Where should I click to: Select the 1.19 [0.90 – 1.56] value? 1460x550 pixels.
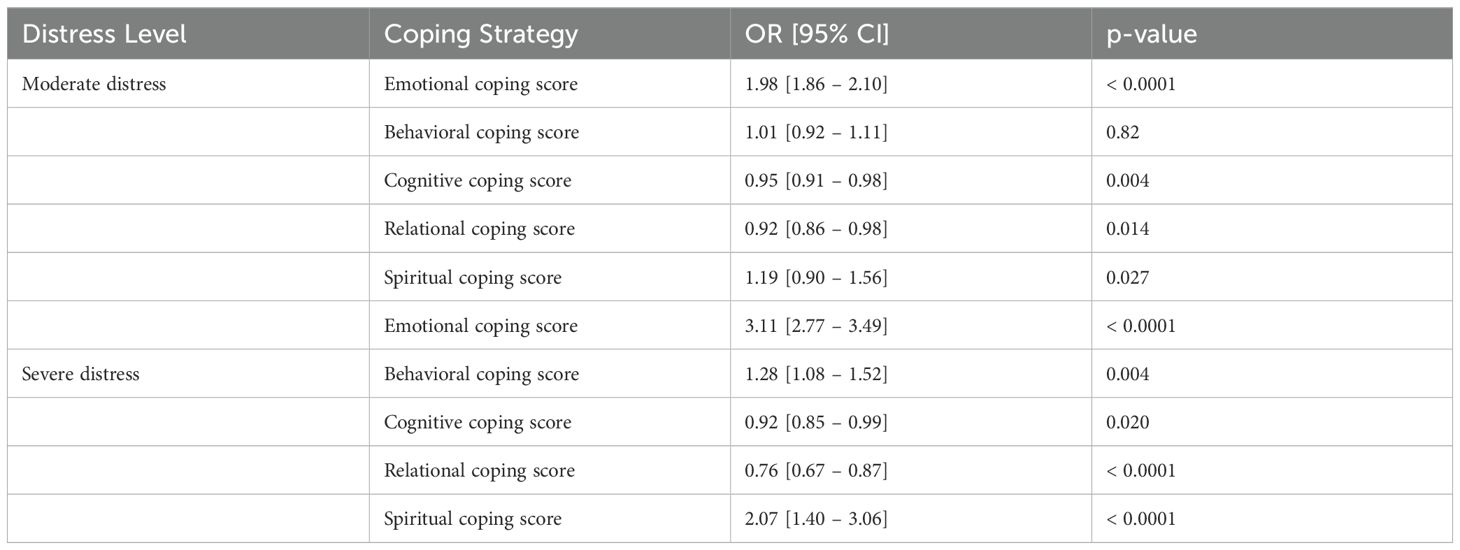[816, 277]
